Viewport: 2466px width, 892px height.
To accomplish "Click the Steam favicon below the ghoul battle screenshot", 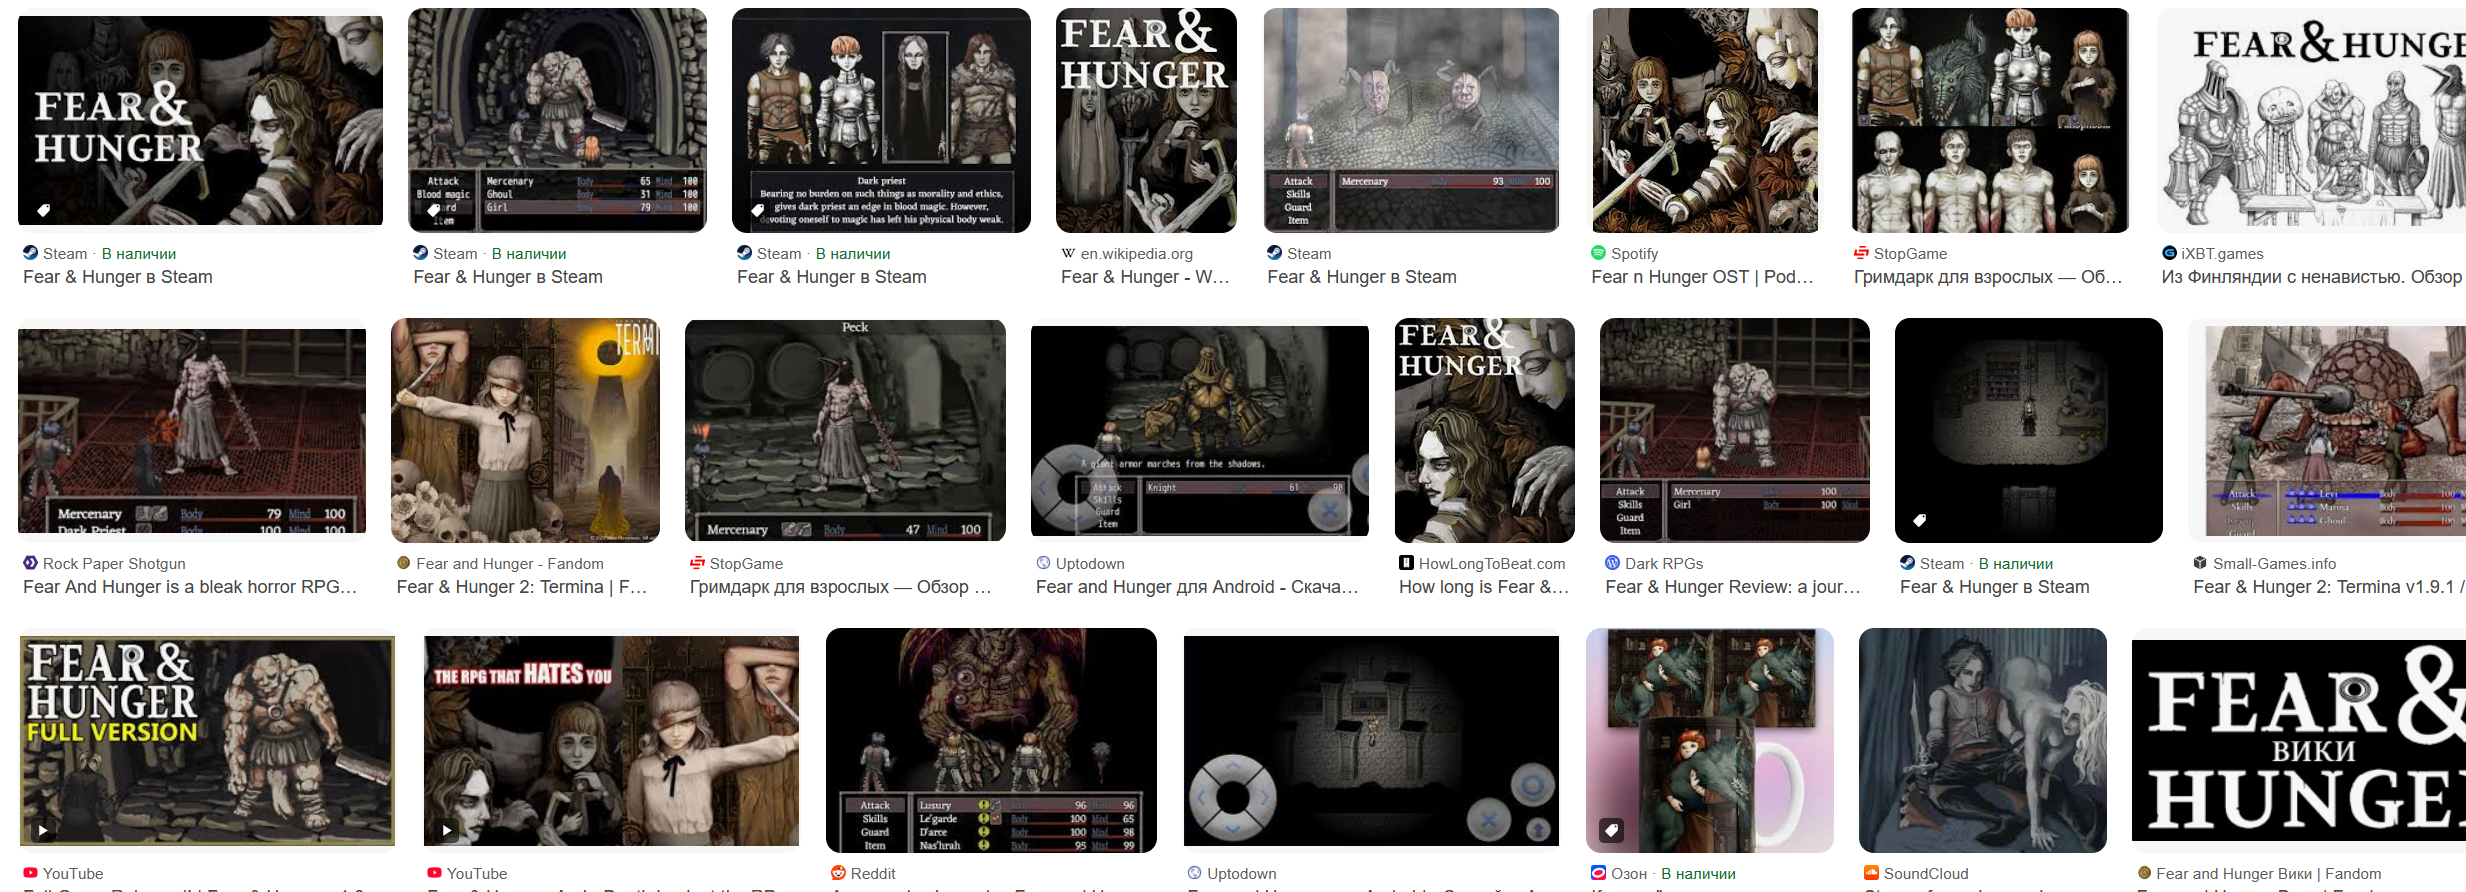I will pyautogui.click(x=421, y=253).
